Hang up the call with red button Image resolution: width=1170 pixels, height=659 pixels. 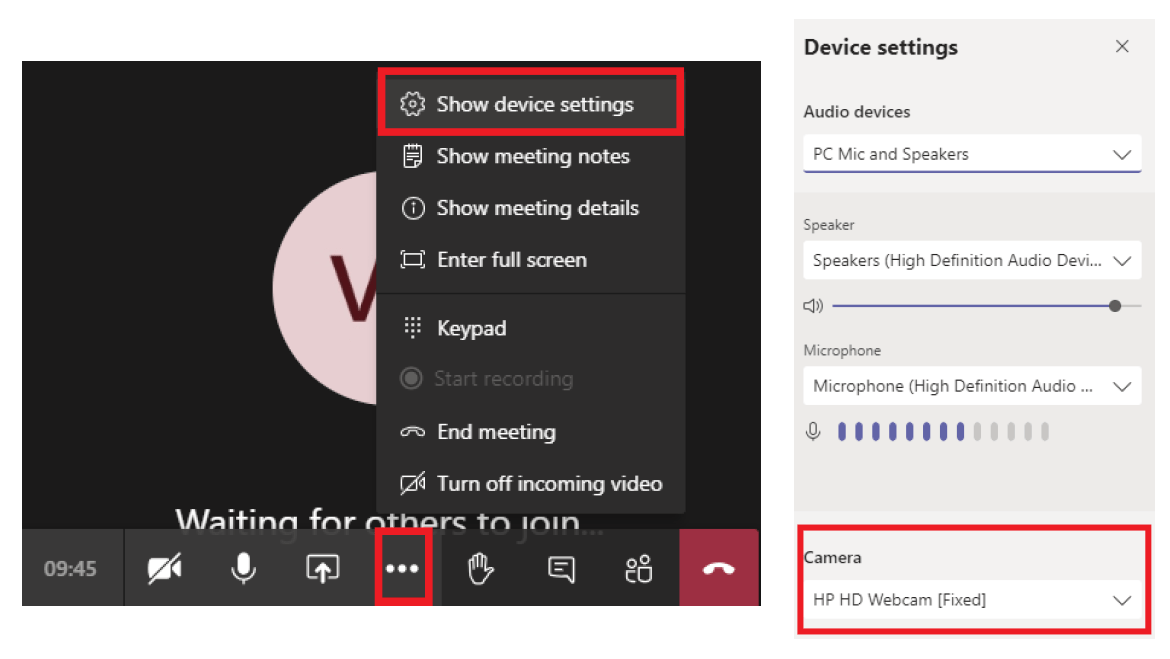point(719,569)
